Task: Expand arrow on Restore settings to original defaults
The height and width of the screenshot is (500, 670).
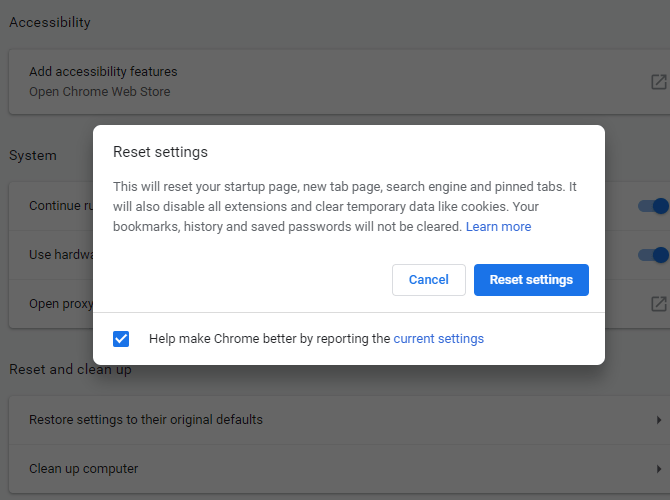Action: tap(658, 420)
